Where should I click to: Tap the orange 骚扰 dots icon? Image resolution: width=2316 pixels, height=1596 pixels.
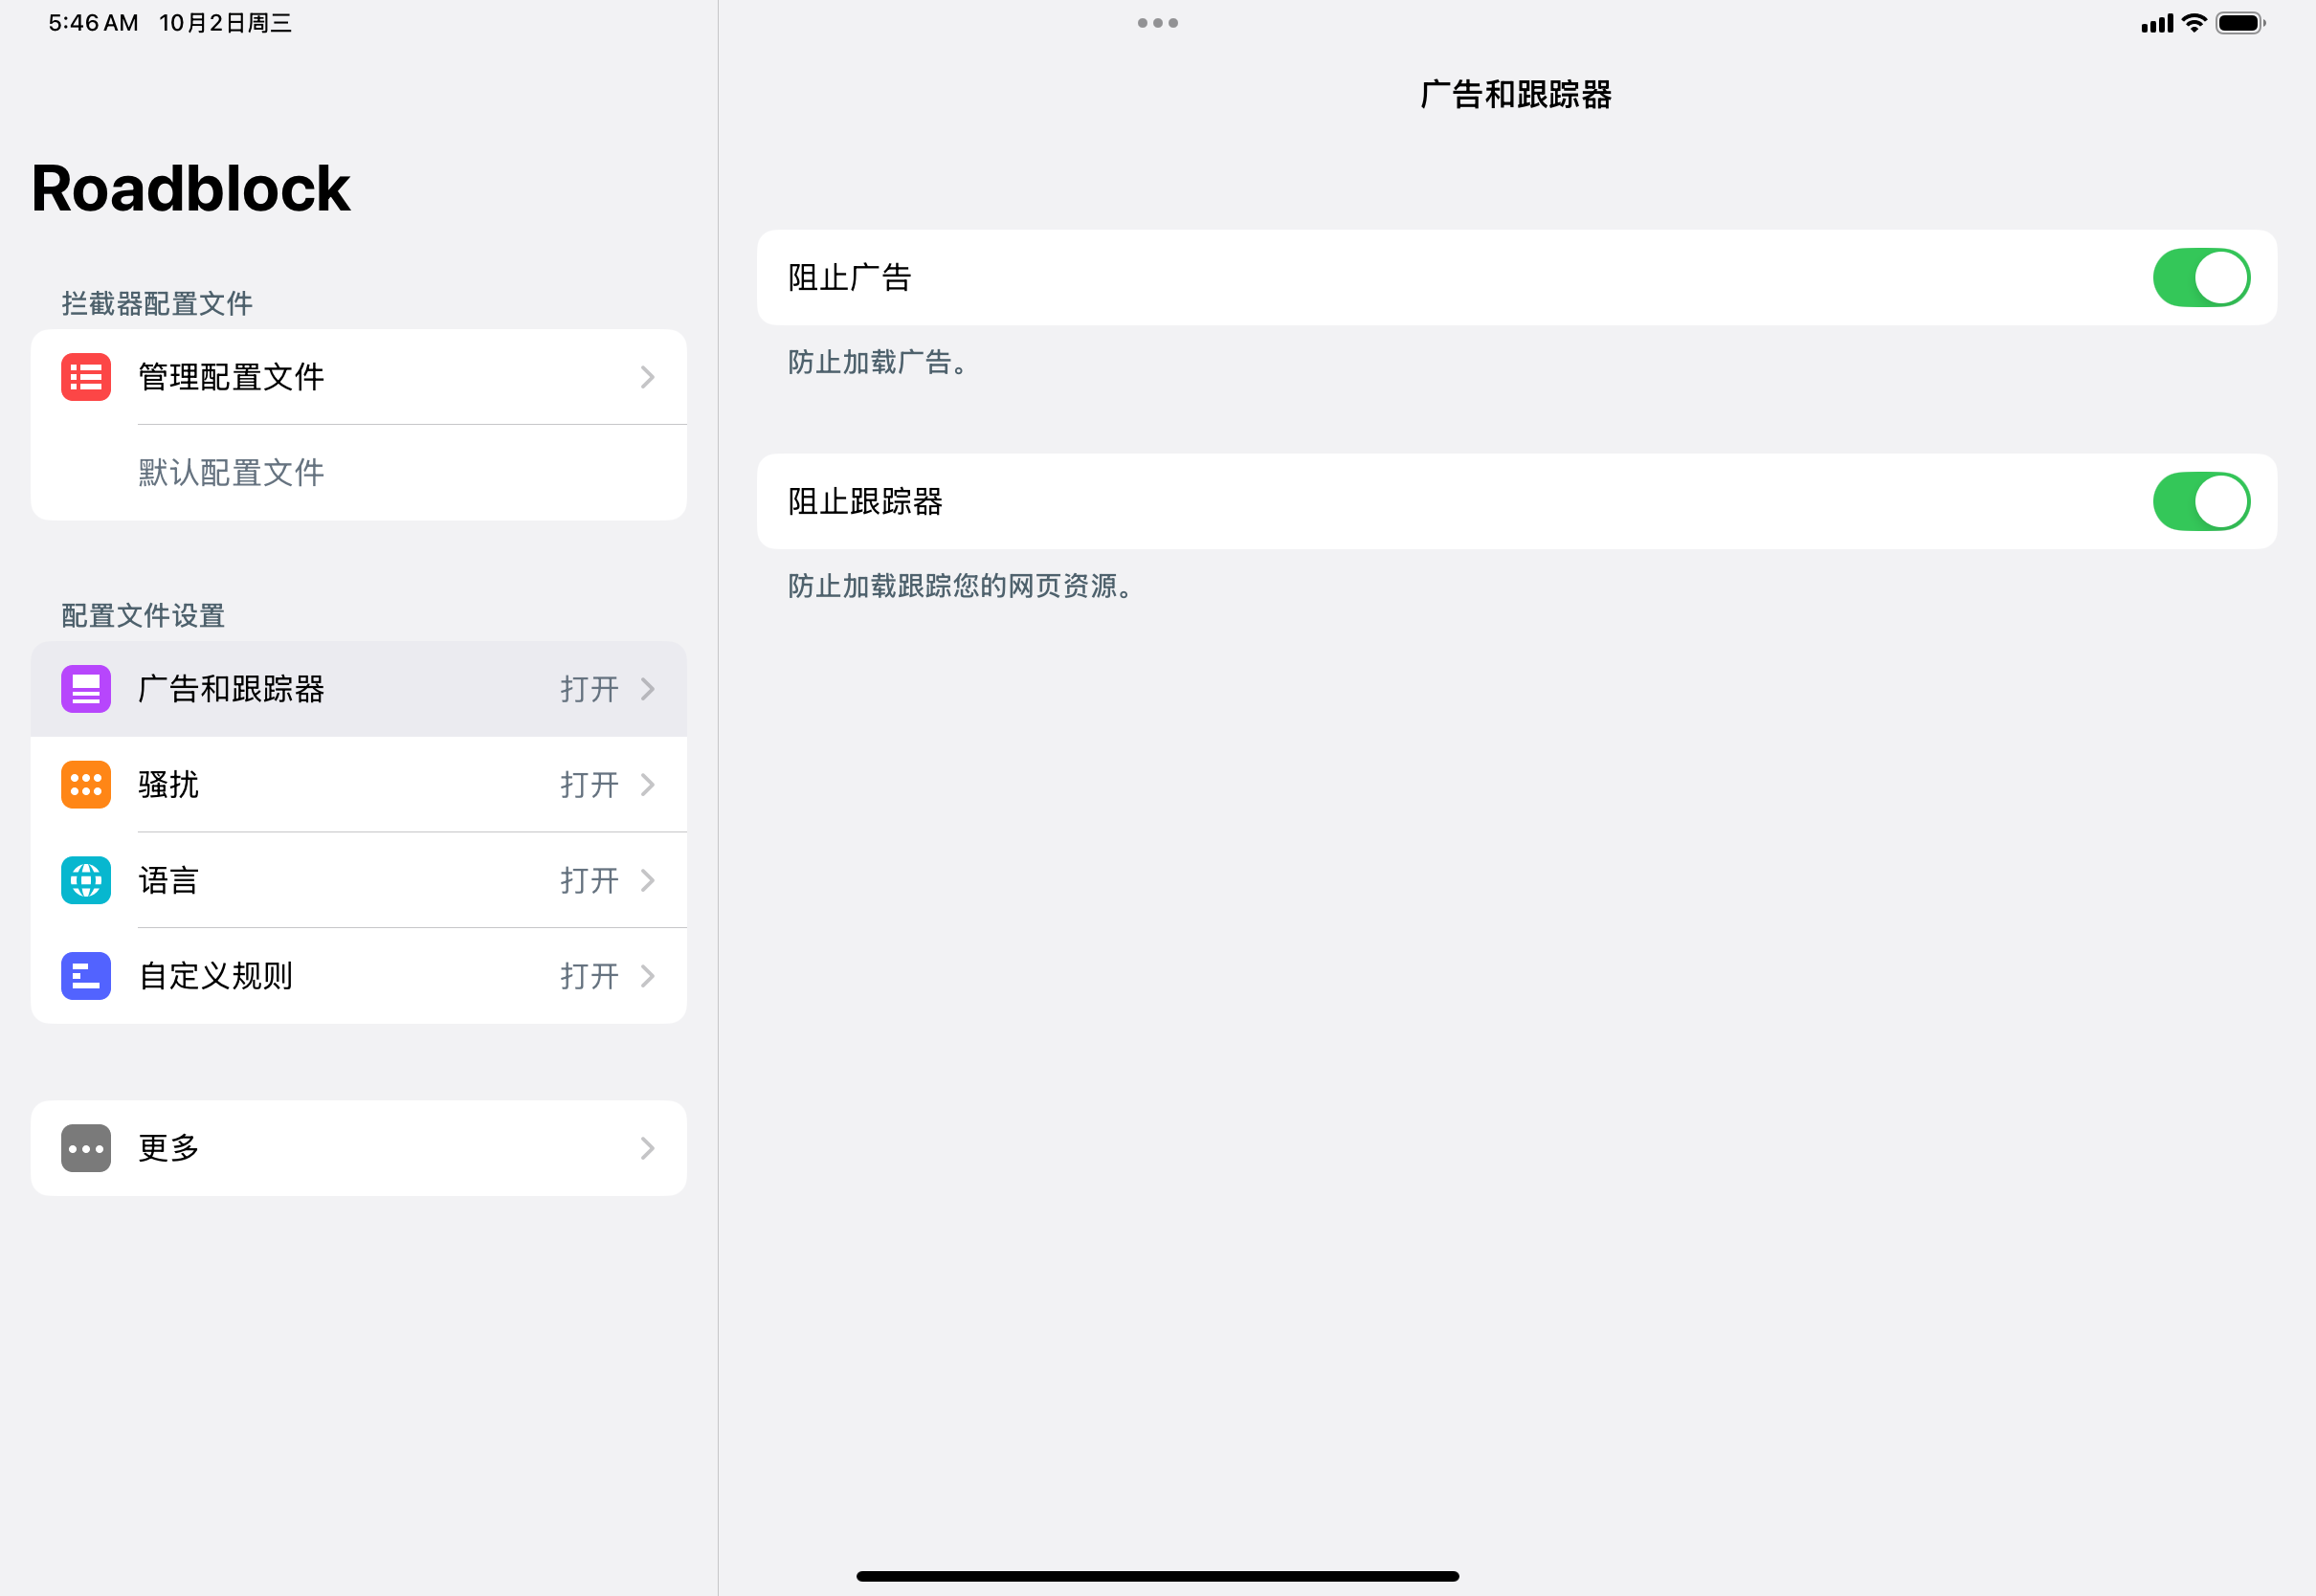(86, 785)
